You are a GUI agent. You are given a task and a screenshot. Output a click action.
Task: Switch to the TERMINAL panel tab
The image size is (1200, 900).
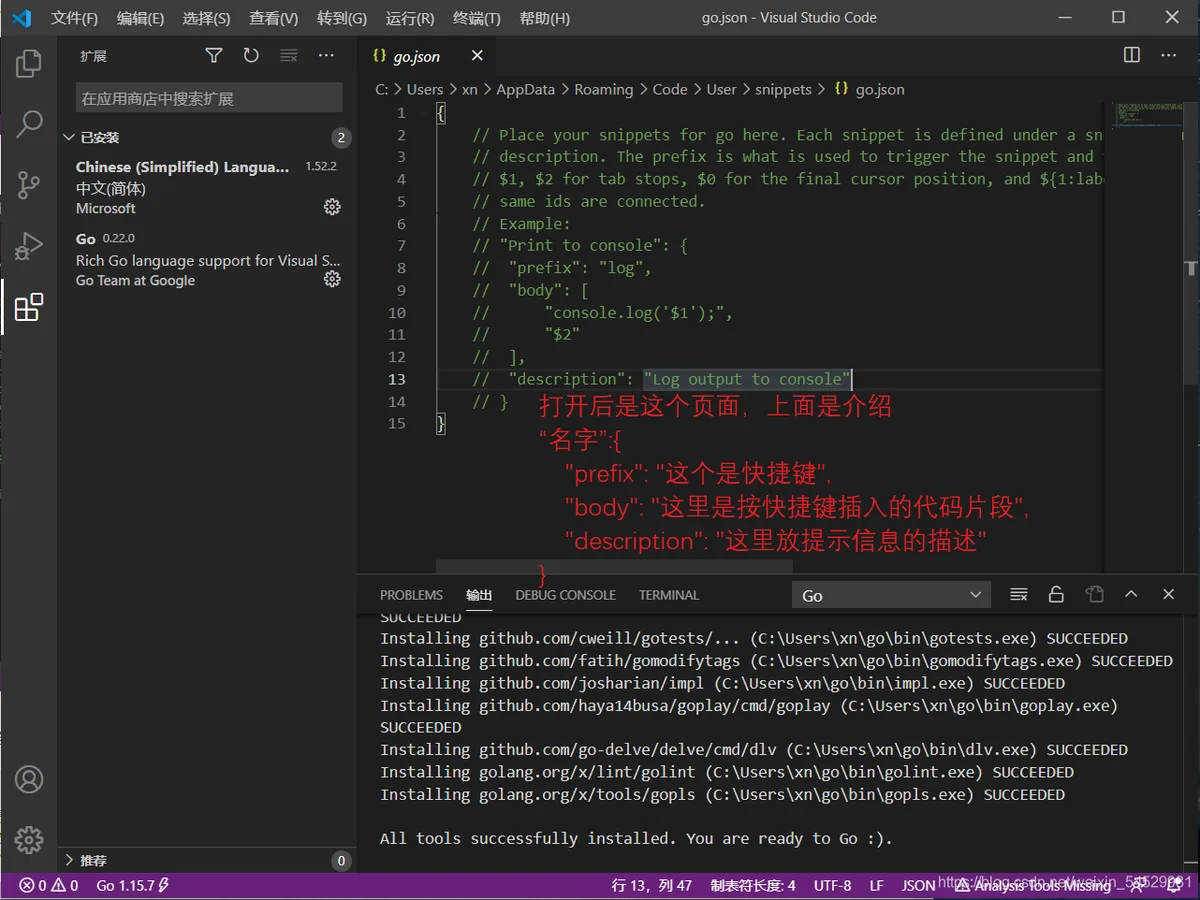tap(669, 595)
